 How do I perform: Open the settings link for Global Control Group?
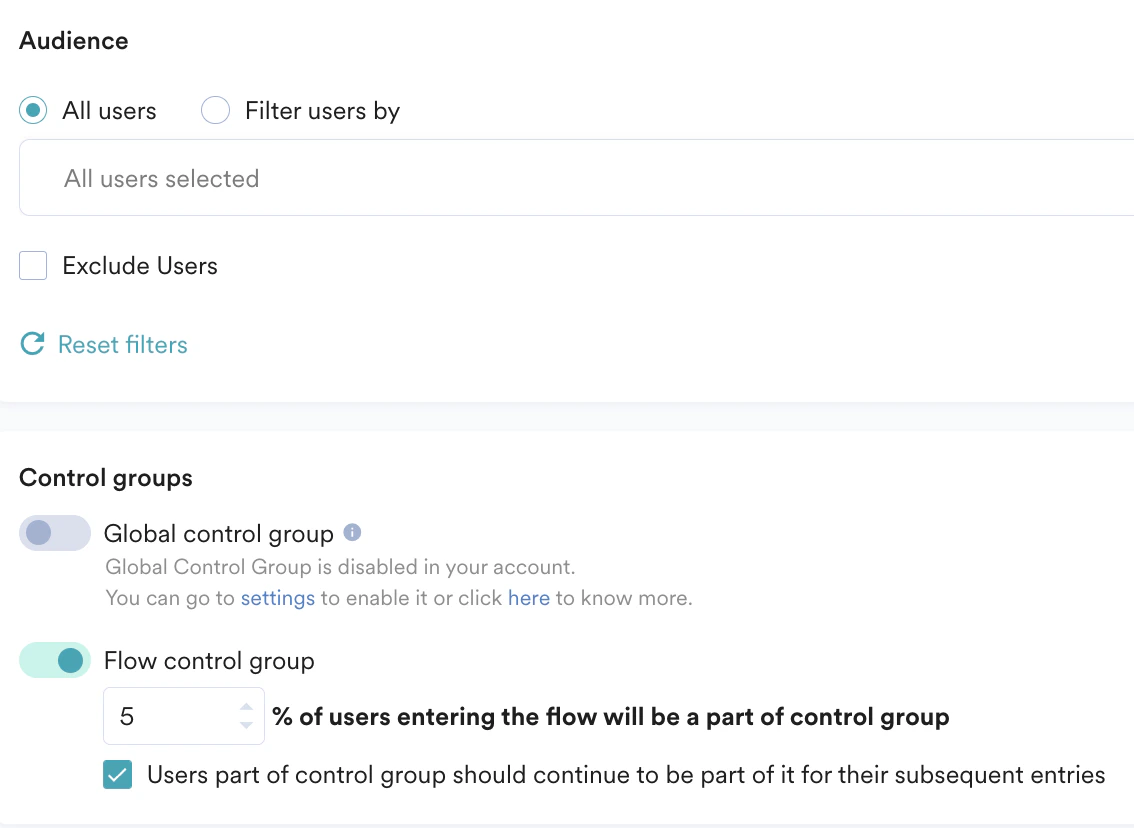pos(278,599)
